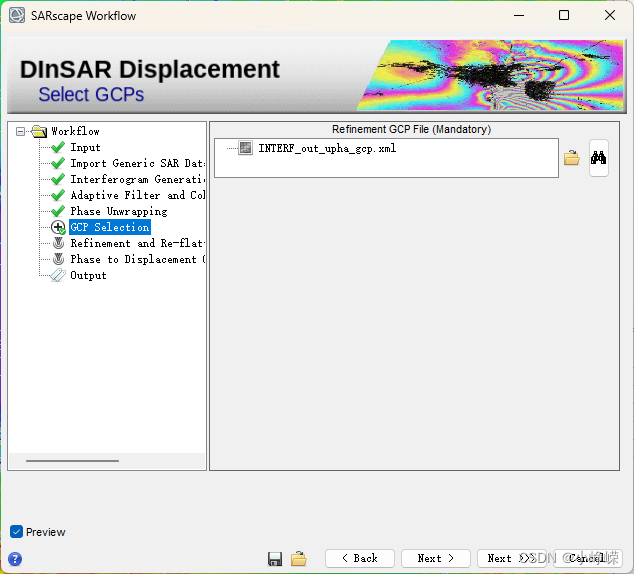Select INTERF_out_upha_gcp.xml file entry

click(x=327, y=148)
